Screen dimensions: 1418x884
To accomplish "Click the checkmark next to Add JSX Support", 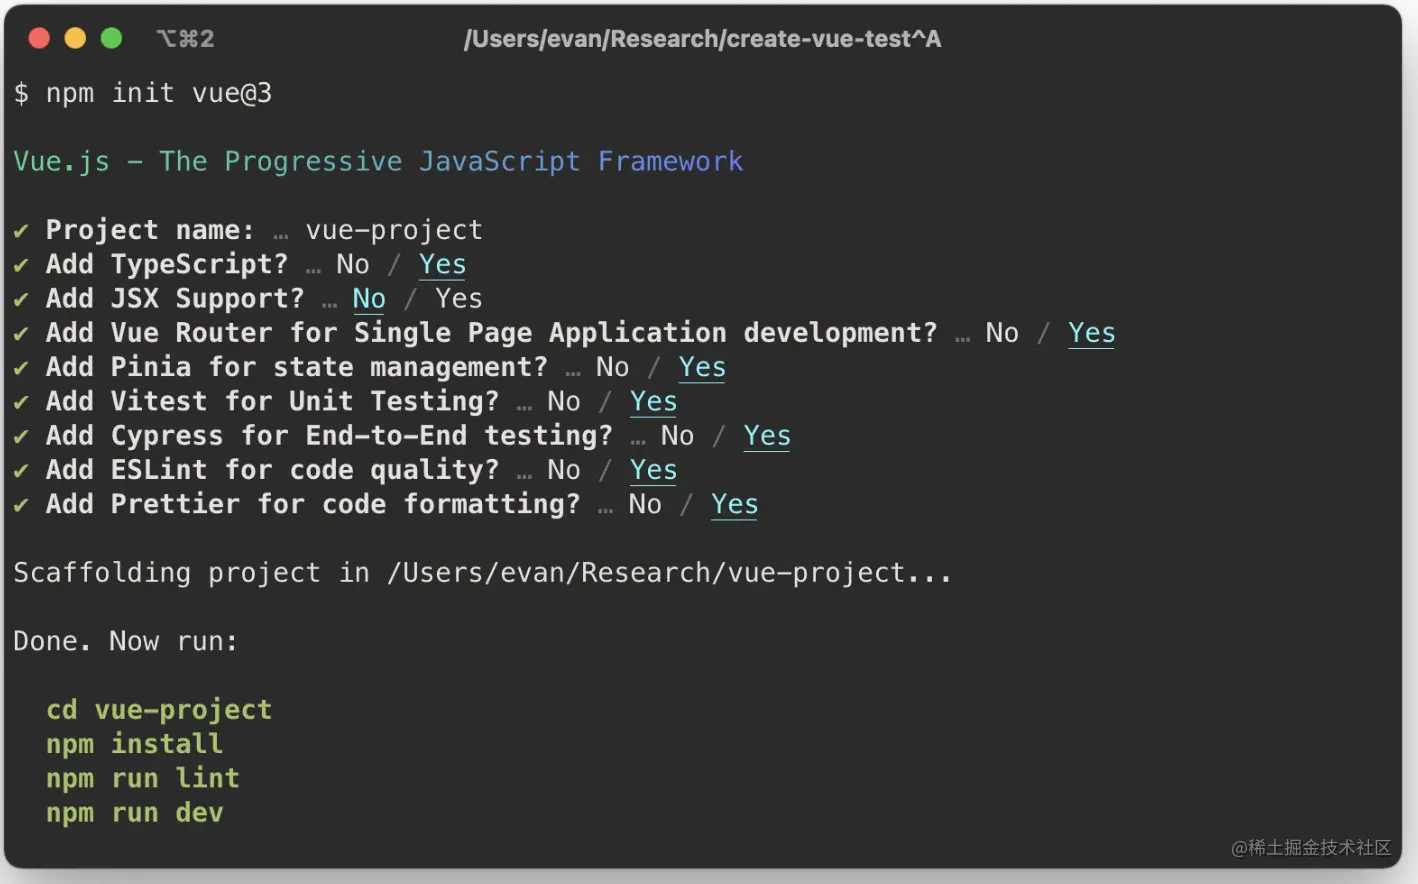I will (x=21, y=299).
